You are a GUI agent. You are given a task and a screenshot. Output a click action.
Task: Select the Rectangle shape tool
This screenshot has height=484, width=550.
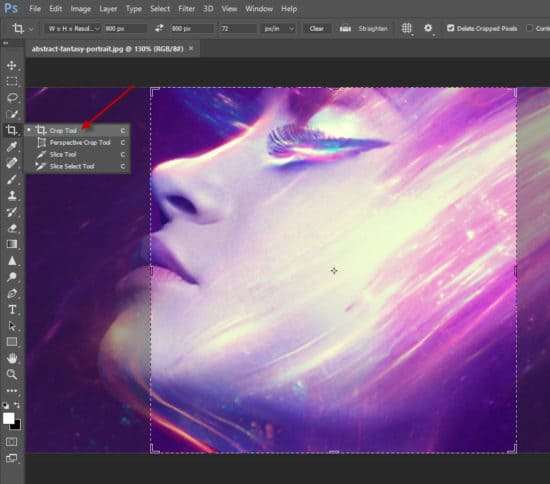coord(12,342)
